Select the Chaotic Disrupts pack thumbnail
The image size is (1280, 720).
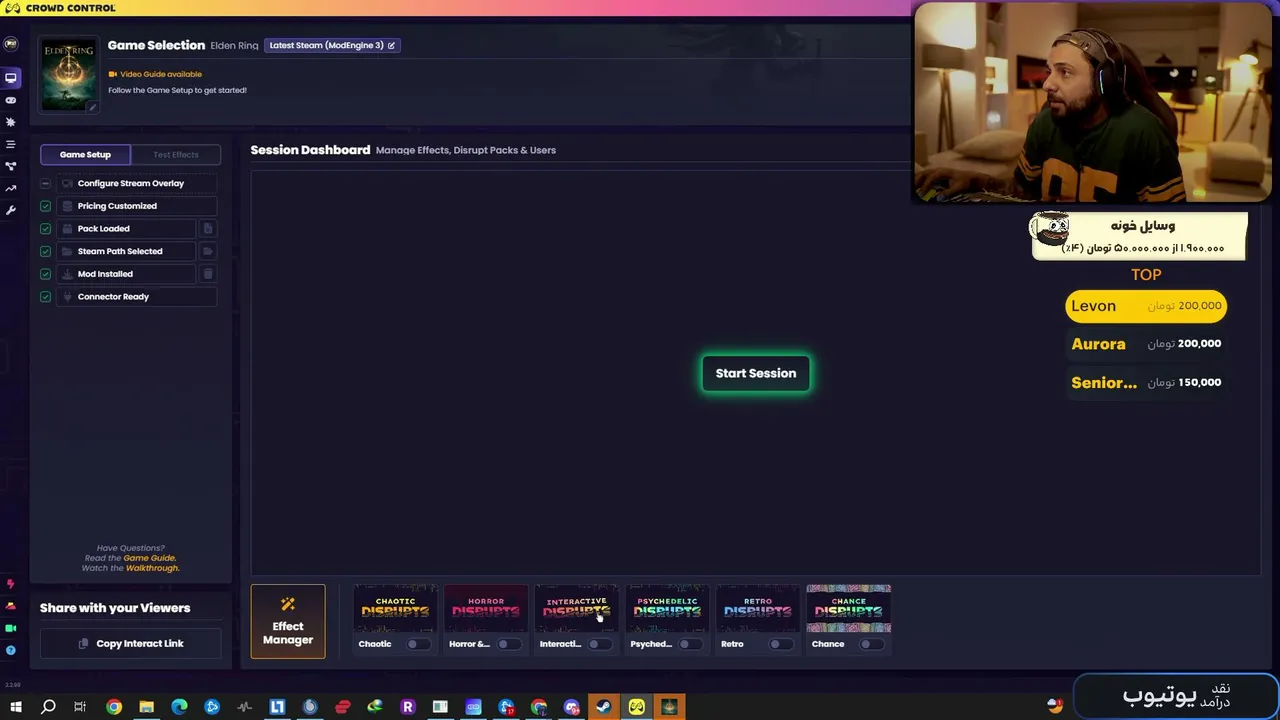pyautogui.click(x=395, y=609)
